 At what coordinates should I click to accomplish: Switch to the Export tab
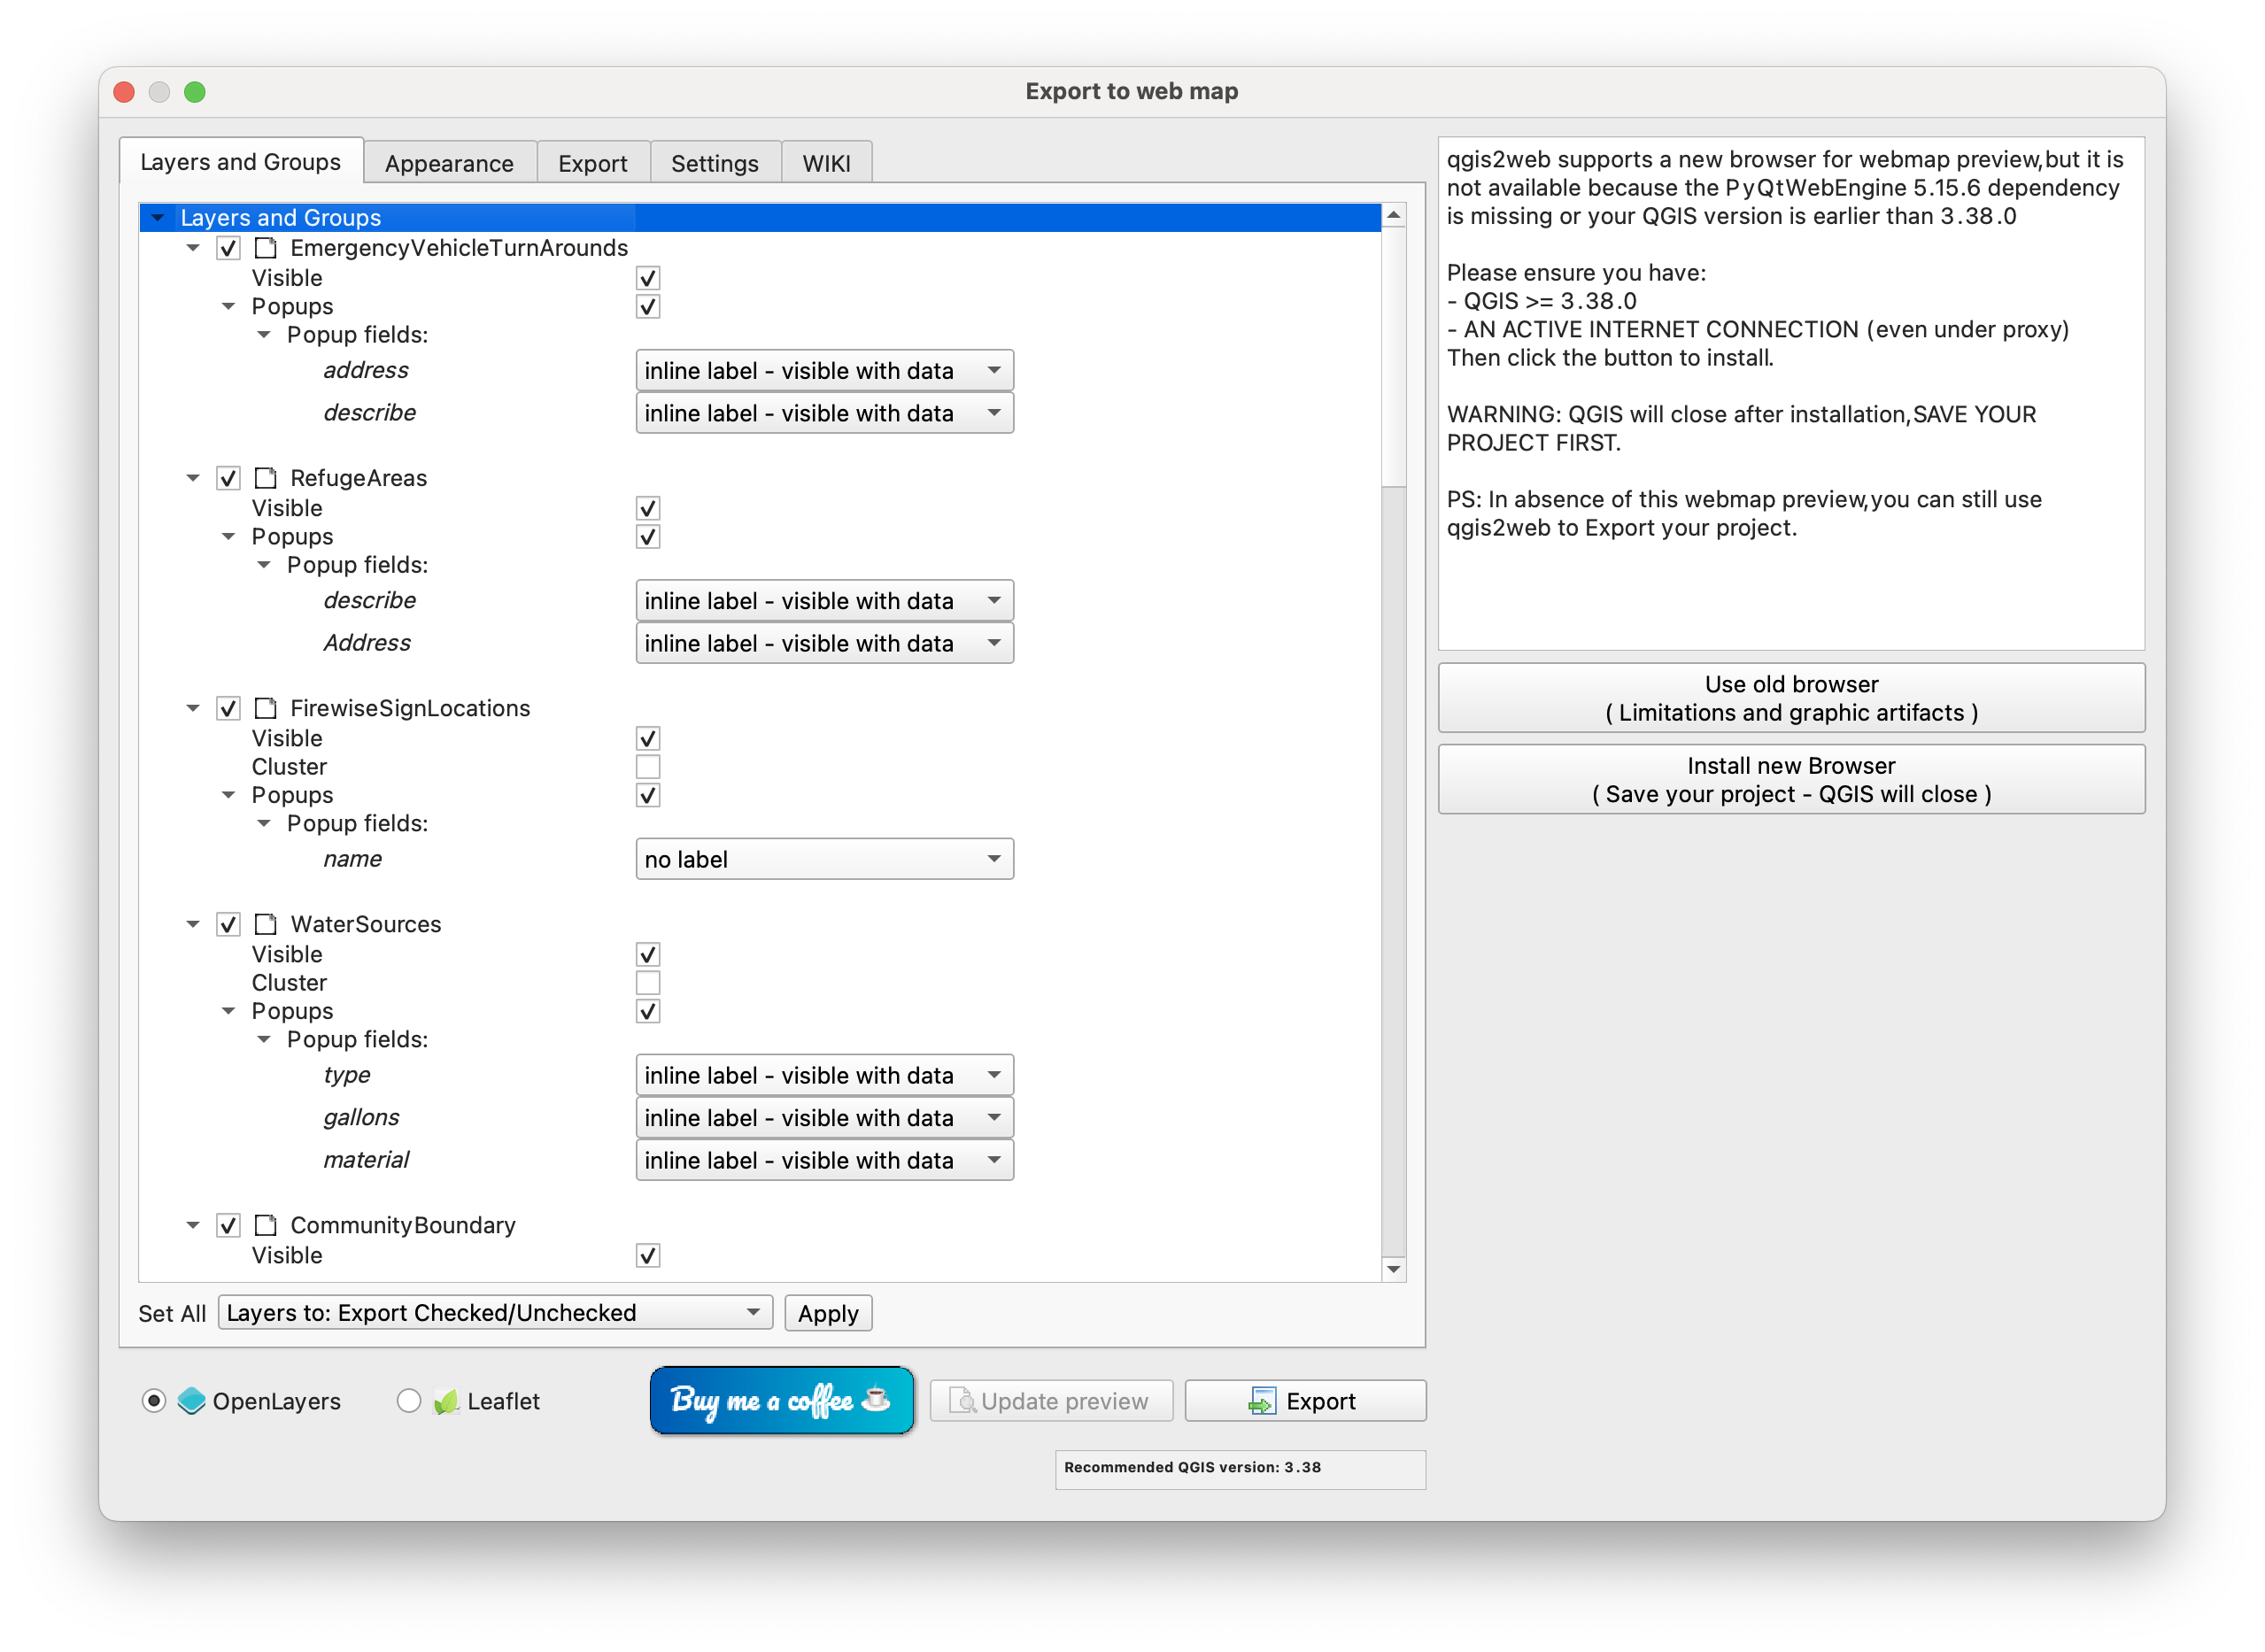coord(593,163)
